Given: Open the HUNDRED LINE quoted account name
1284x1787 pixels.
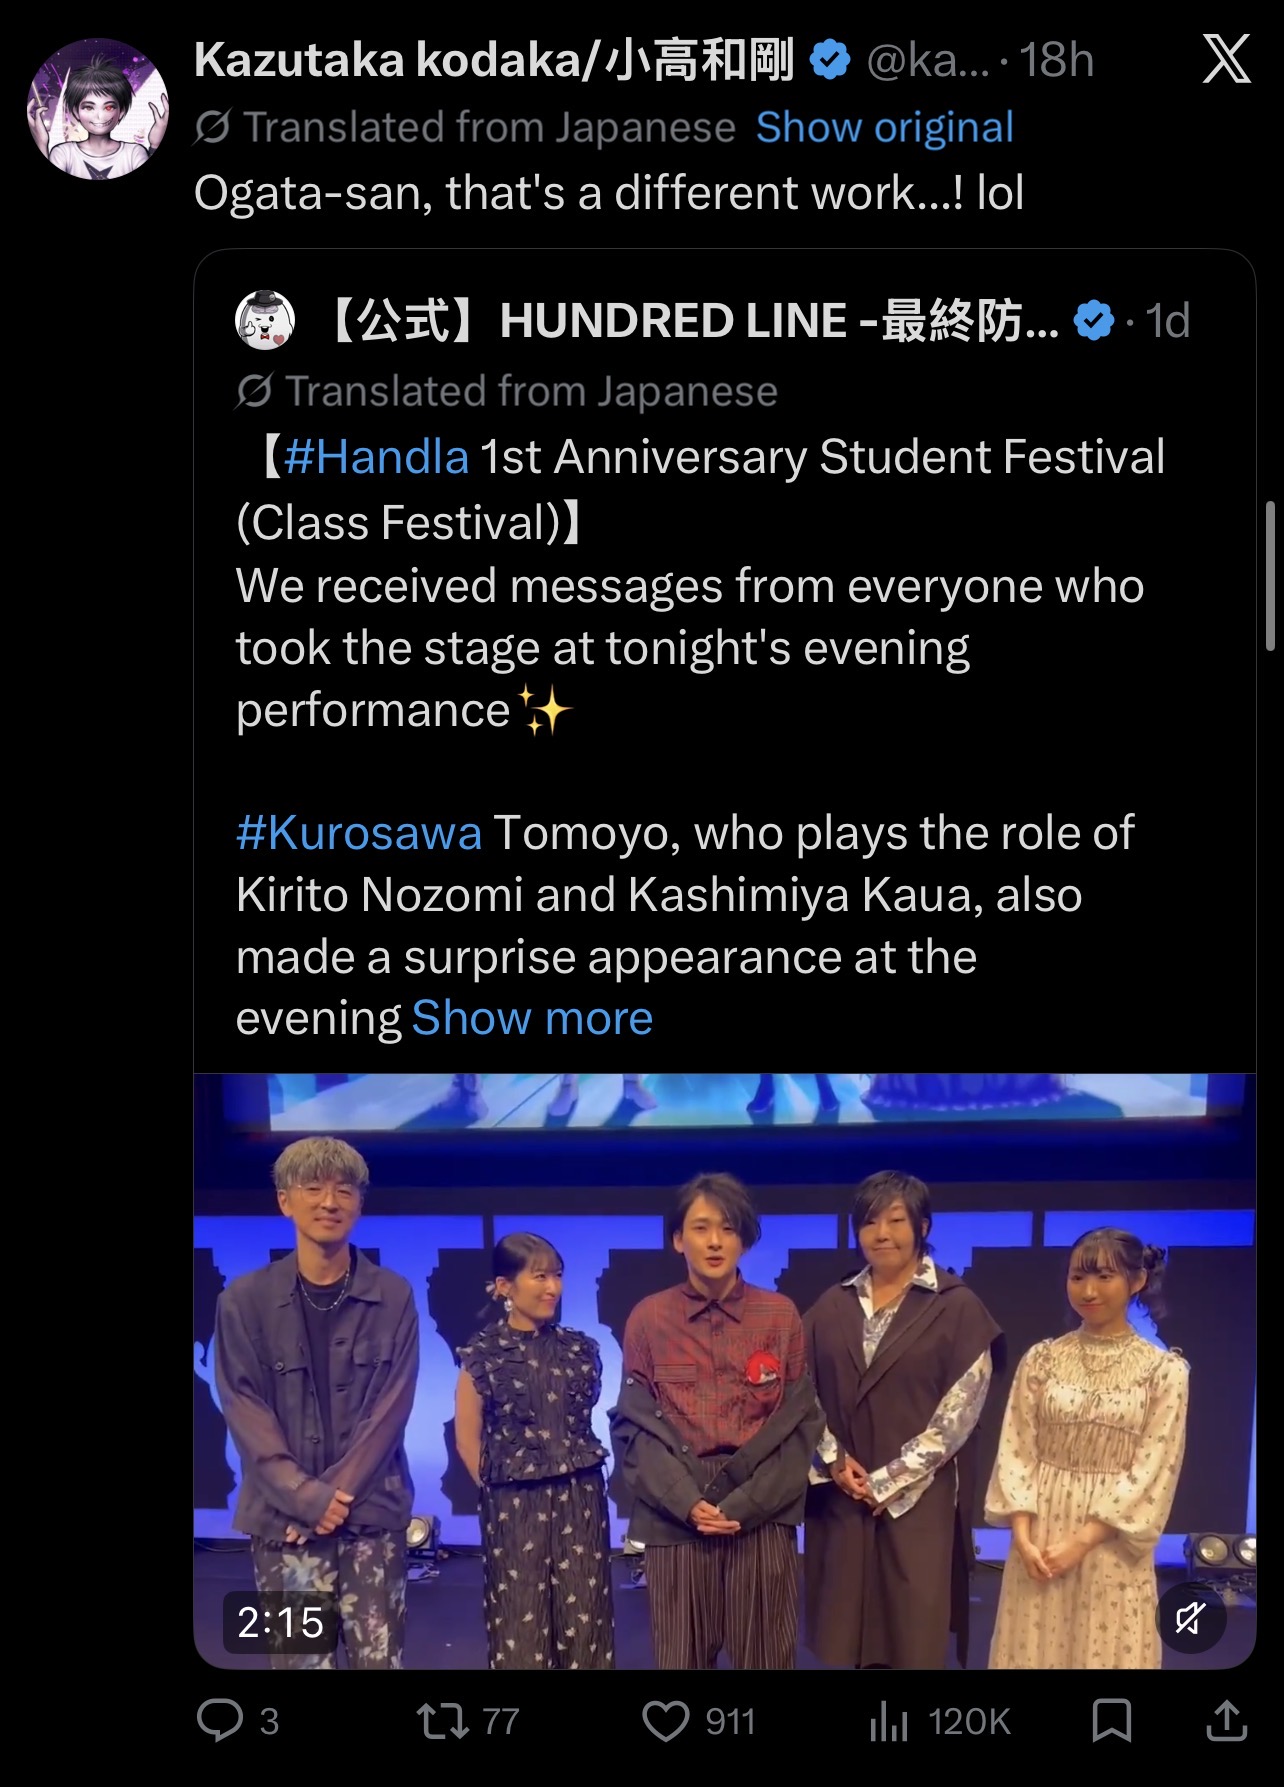Looking at the screenshot, I should (x=691, y=321).
